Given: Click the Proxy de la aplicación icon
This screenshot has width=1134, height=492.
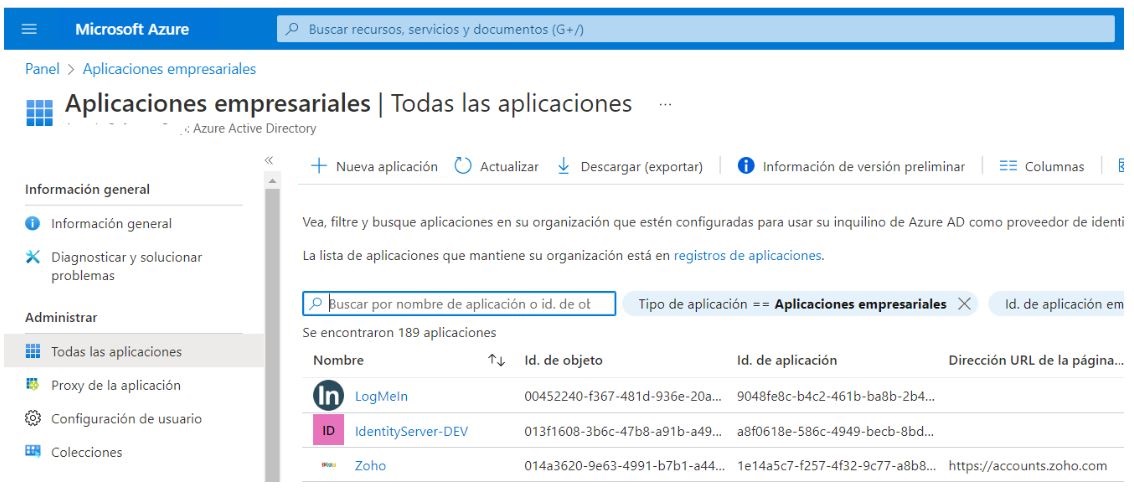Looking at the screenshot, I should coord(33,385).
